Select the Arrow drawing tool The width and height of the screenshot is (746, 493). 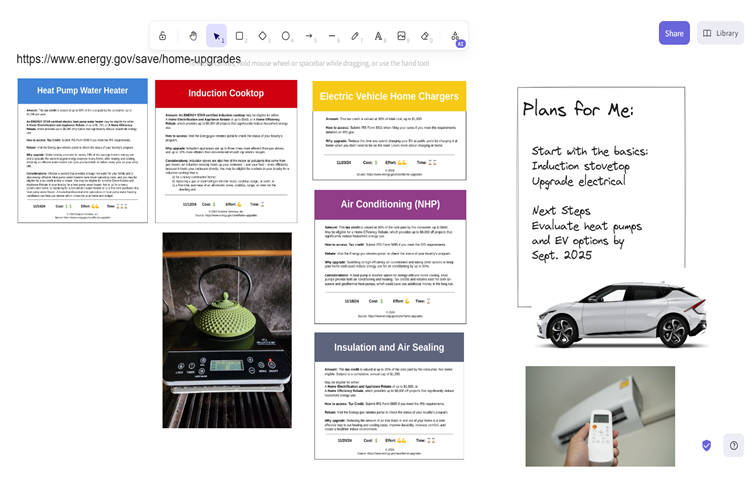coord(309,36)
